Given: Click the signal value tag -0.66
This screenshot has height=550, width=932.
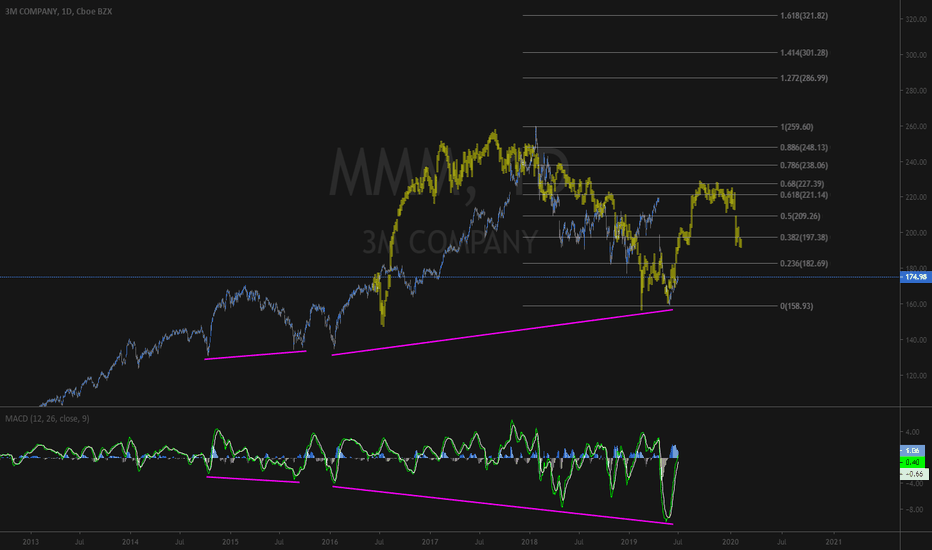Looking at the screenshot, I should coord(914,474).
